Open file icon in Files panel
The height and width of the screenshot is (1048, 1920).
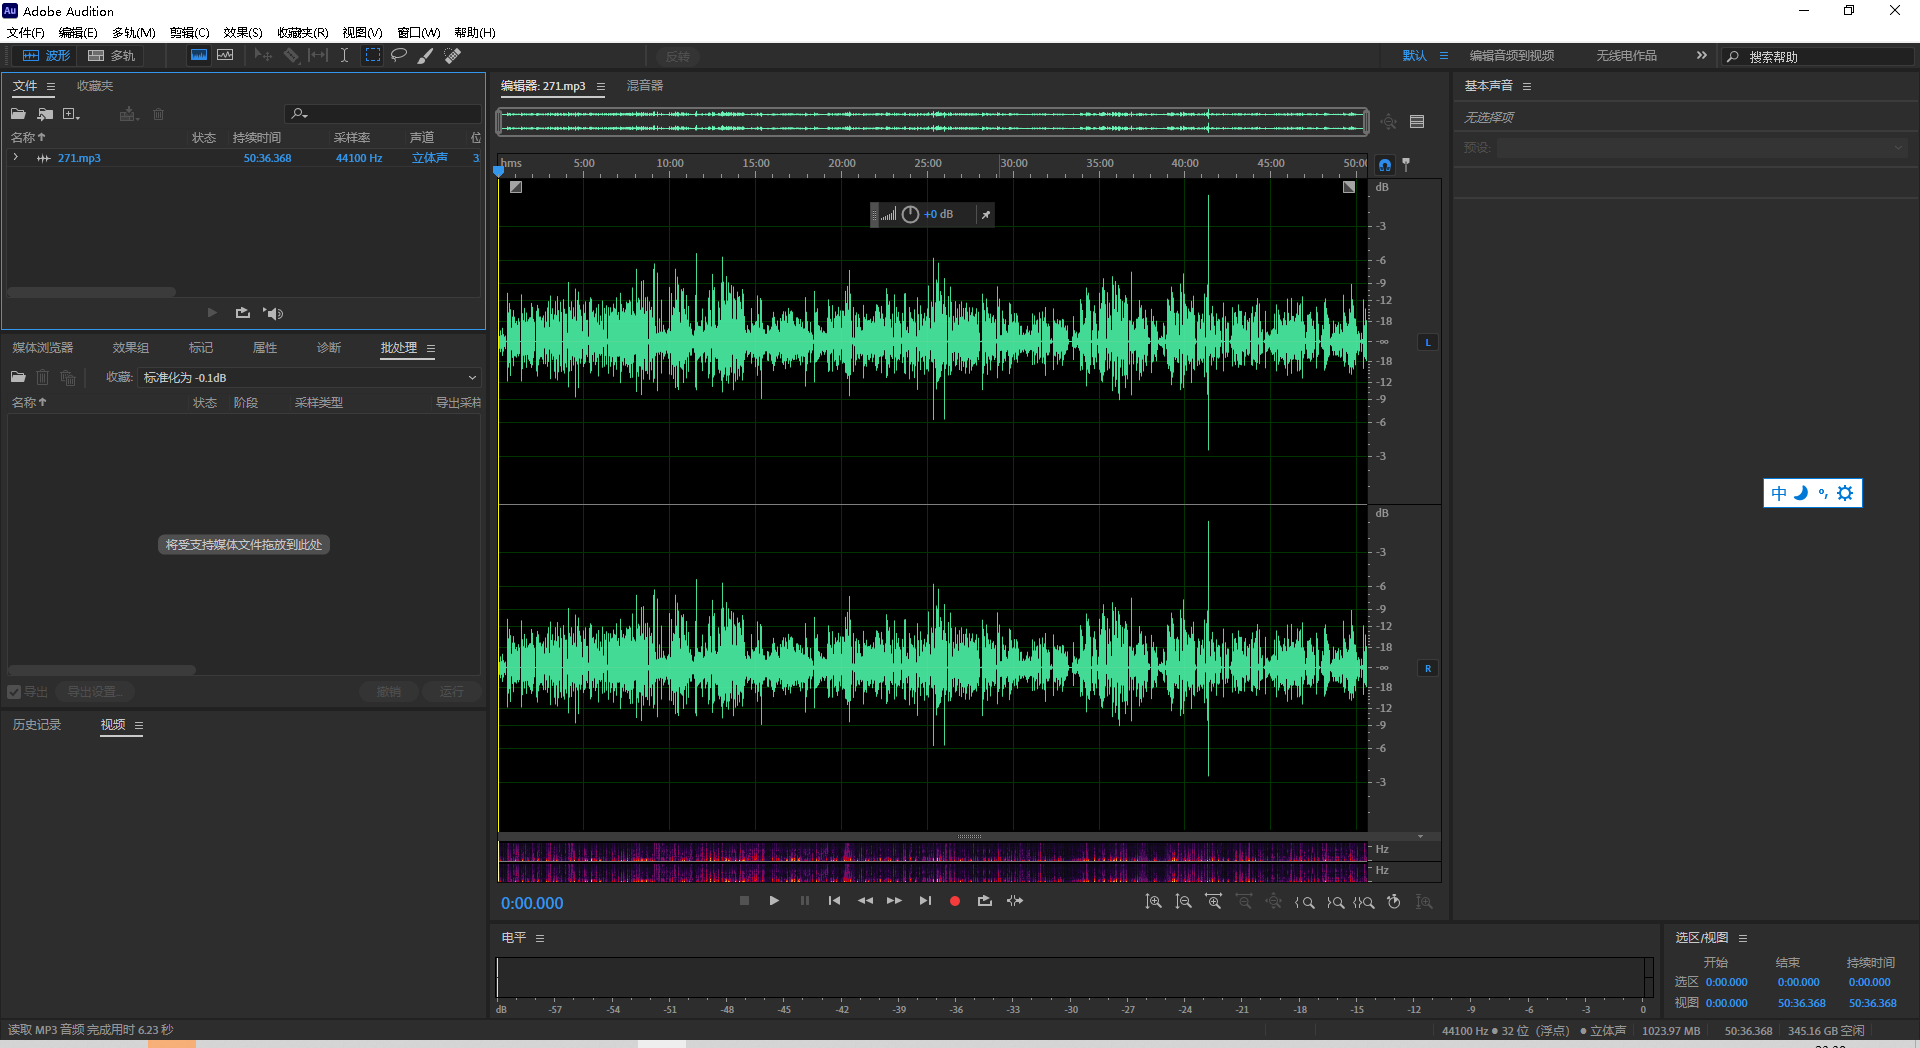(x=18, y=114)
